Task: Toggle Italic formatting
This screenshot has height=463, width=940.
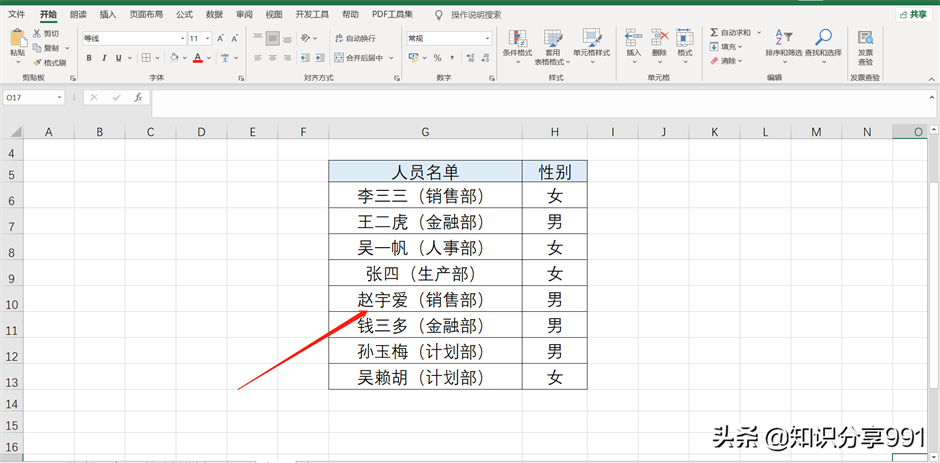Action: pos(104,58)
